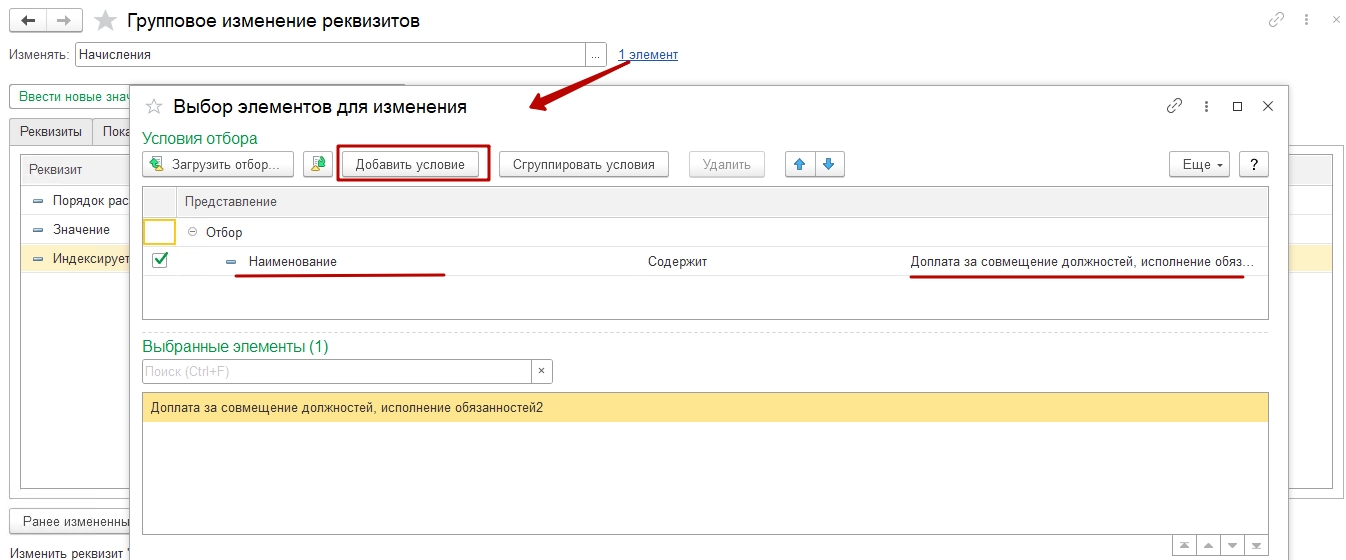Click the Сгруппировать условия button
1346x560 pixels.
tap(584, 164)
